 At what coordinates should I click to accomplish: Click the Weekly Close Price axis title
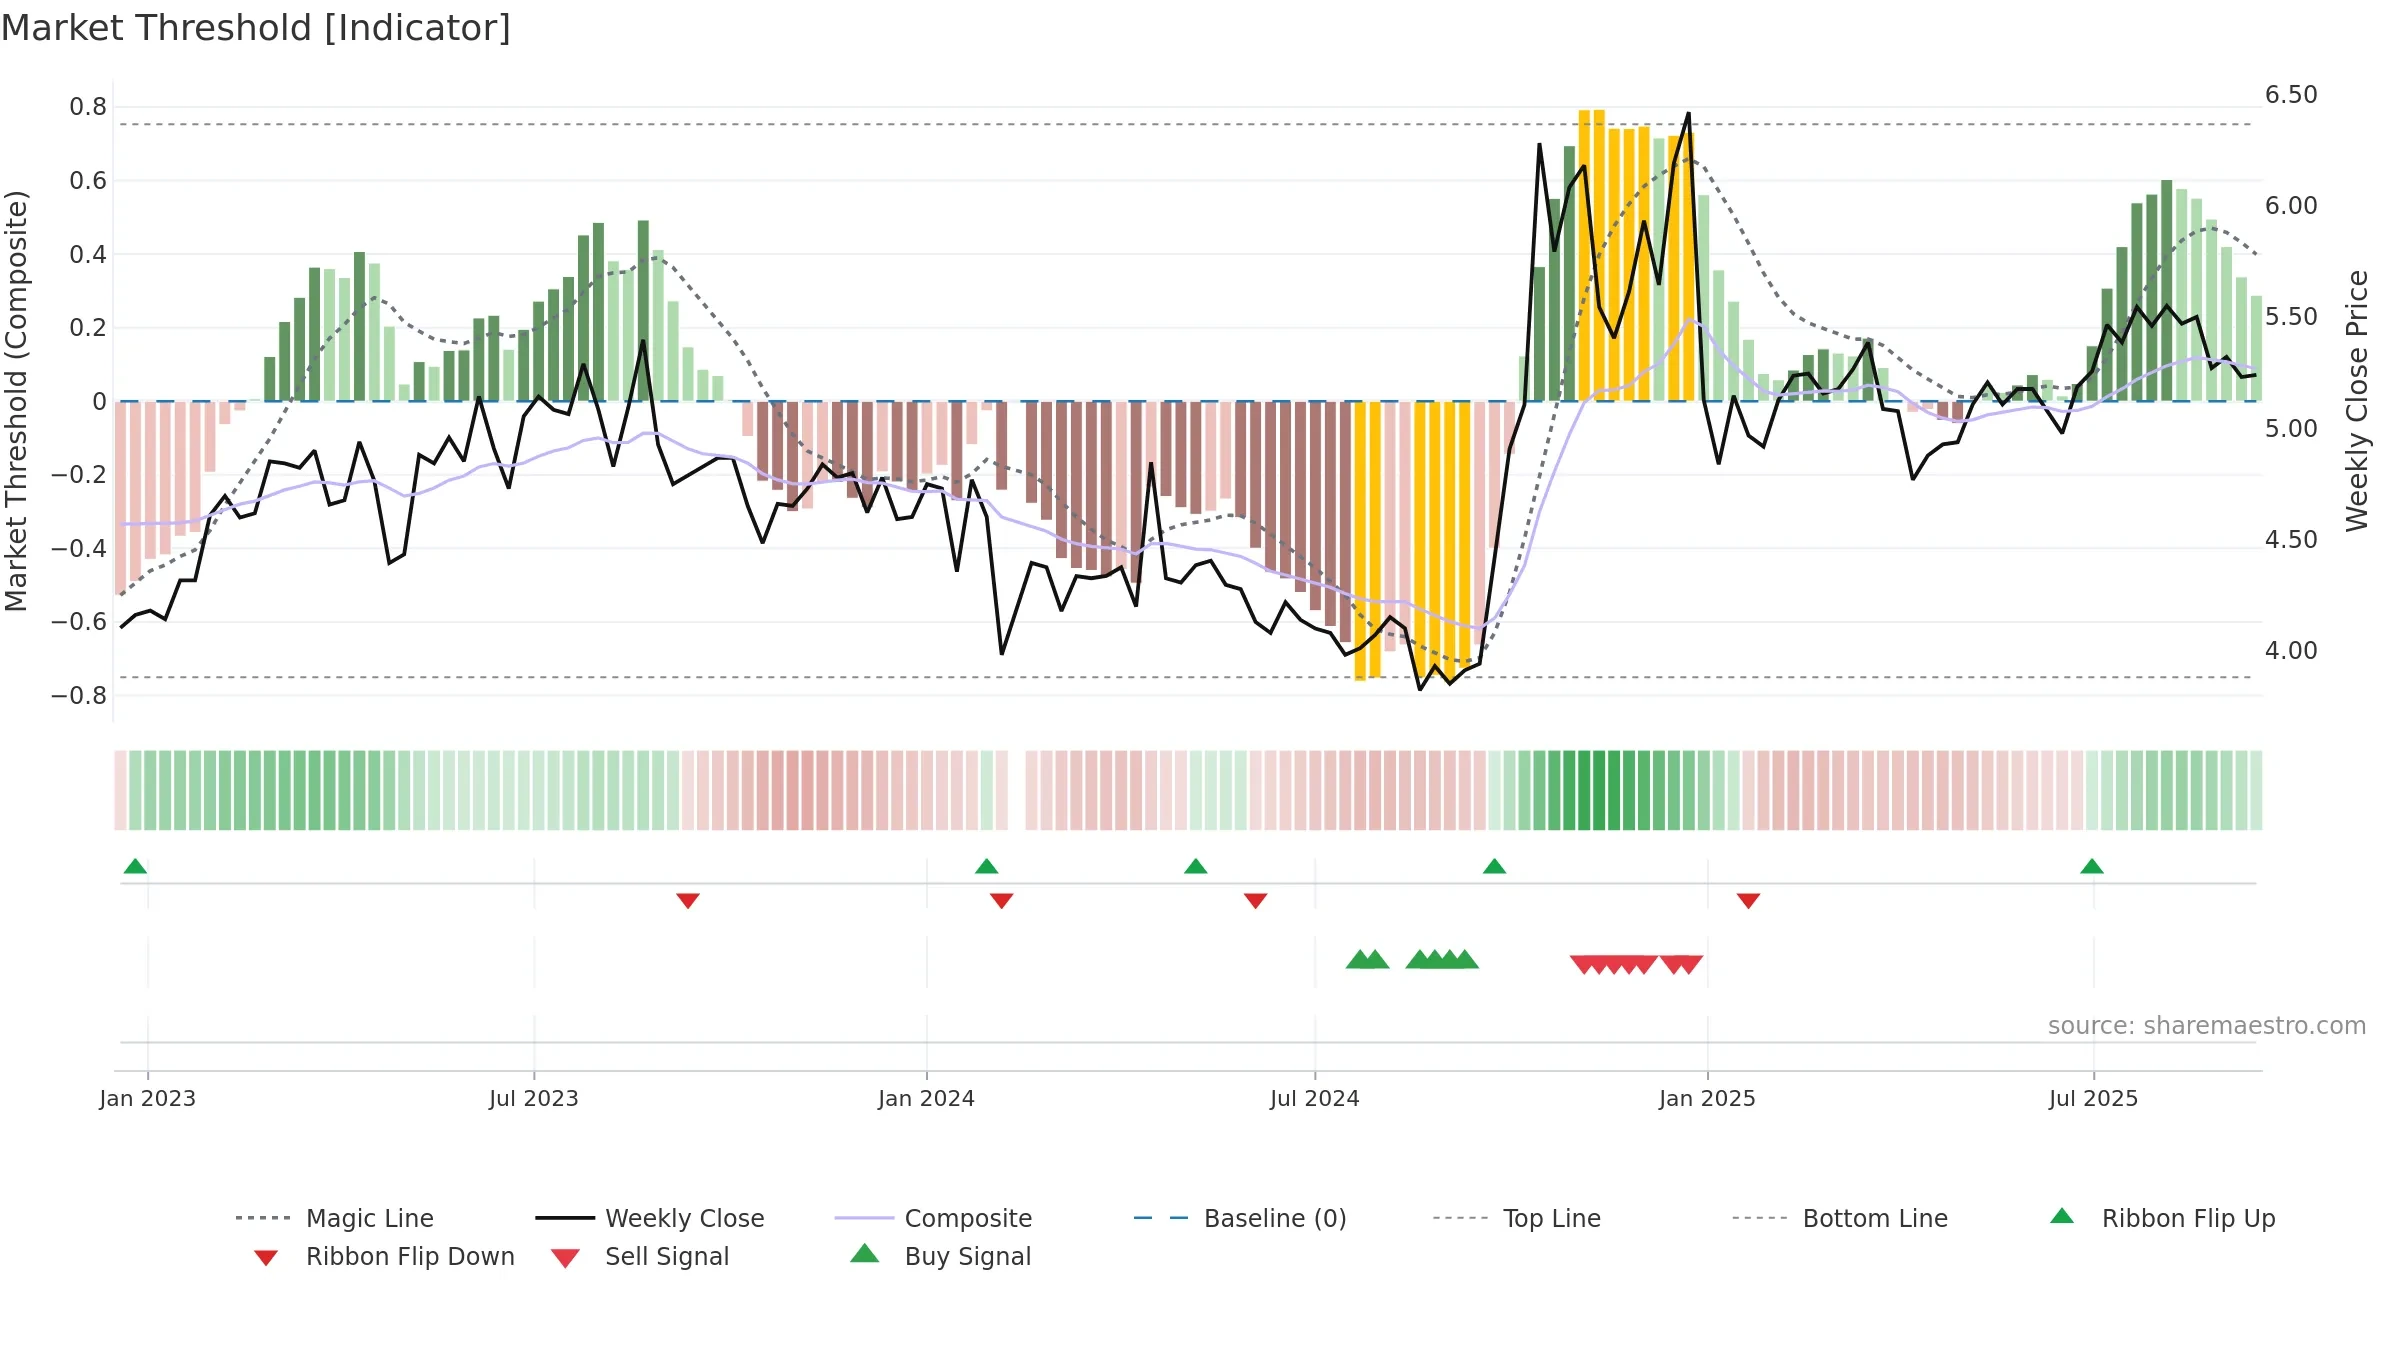coord(2357,400)
